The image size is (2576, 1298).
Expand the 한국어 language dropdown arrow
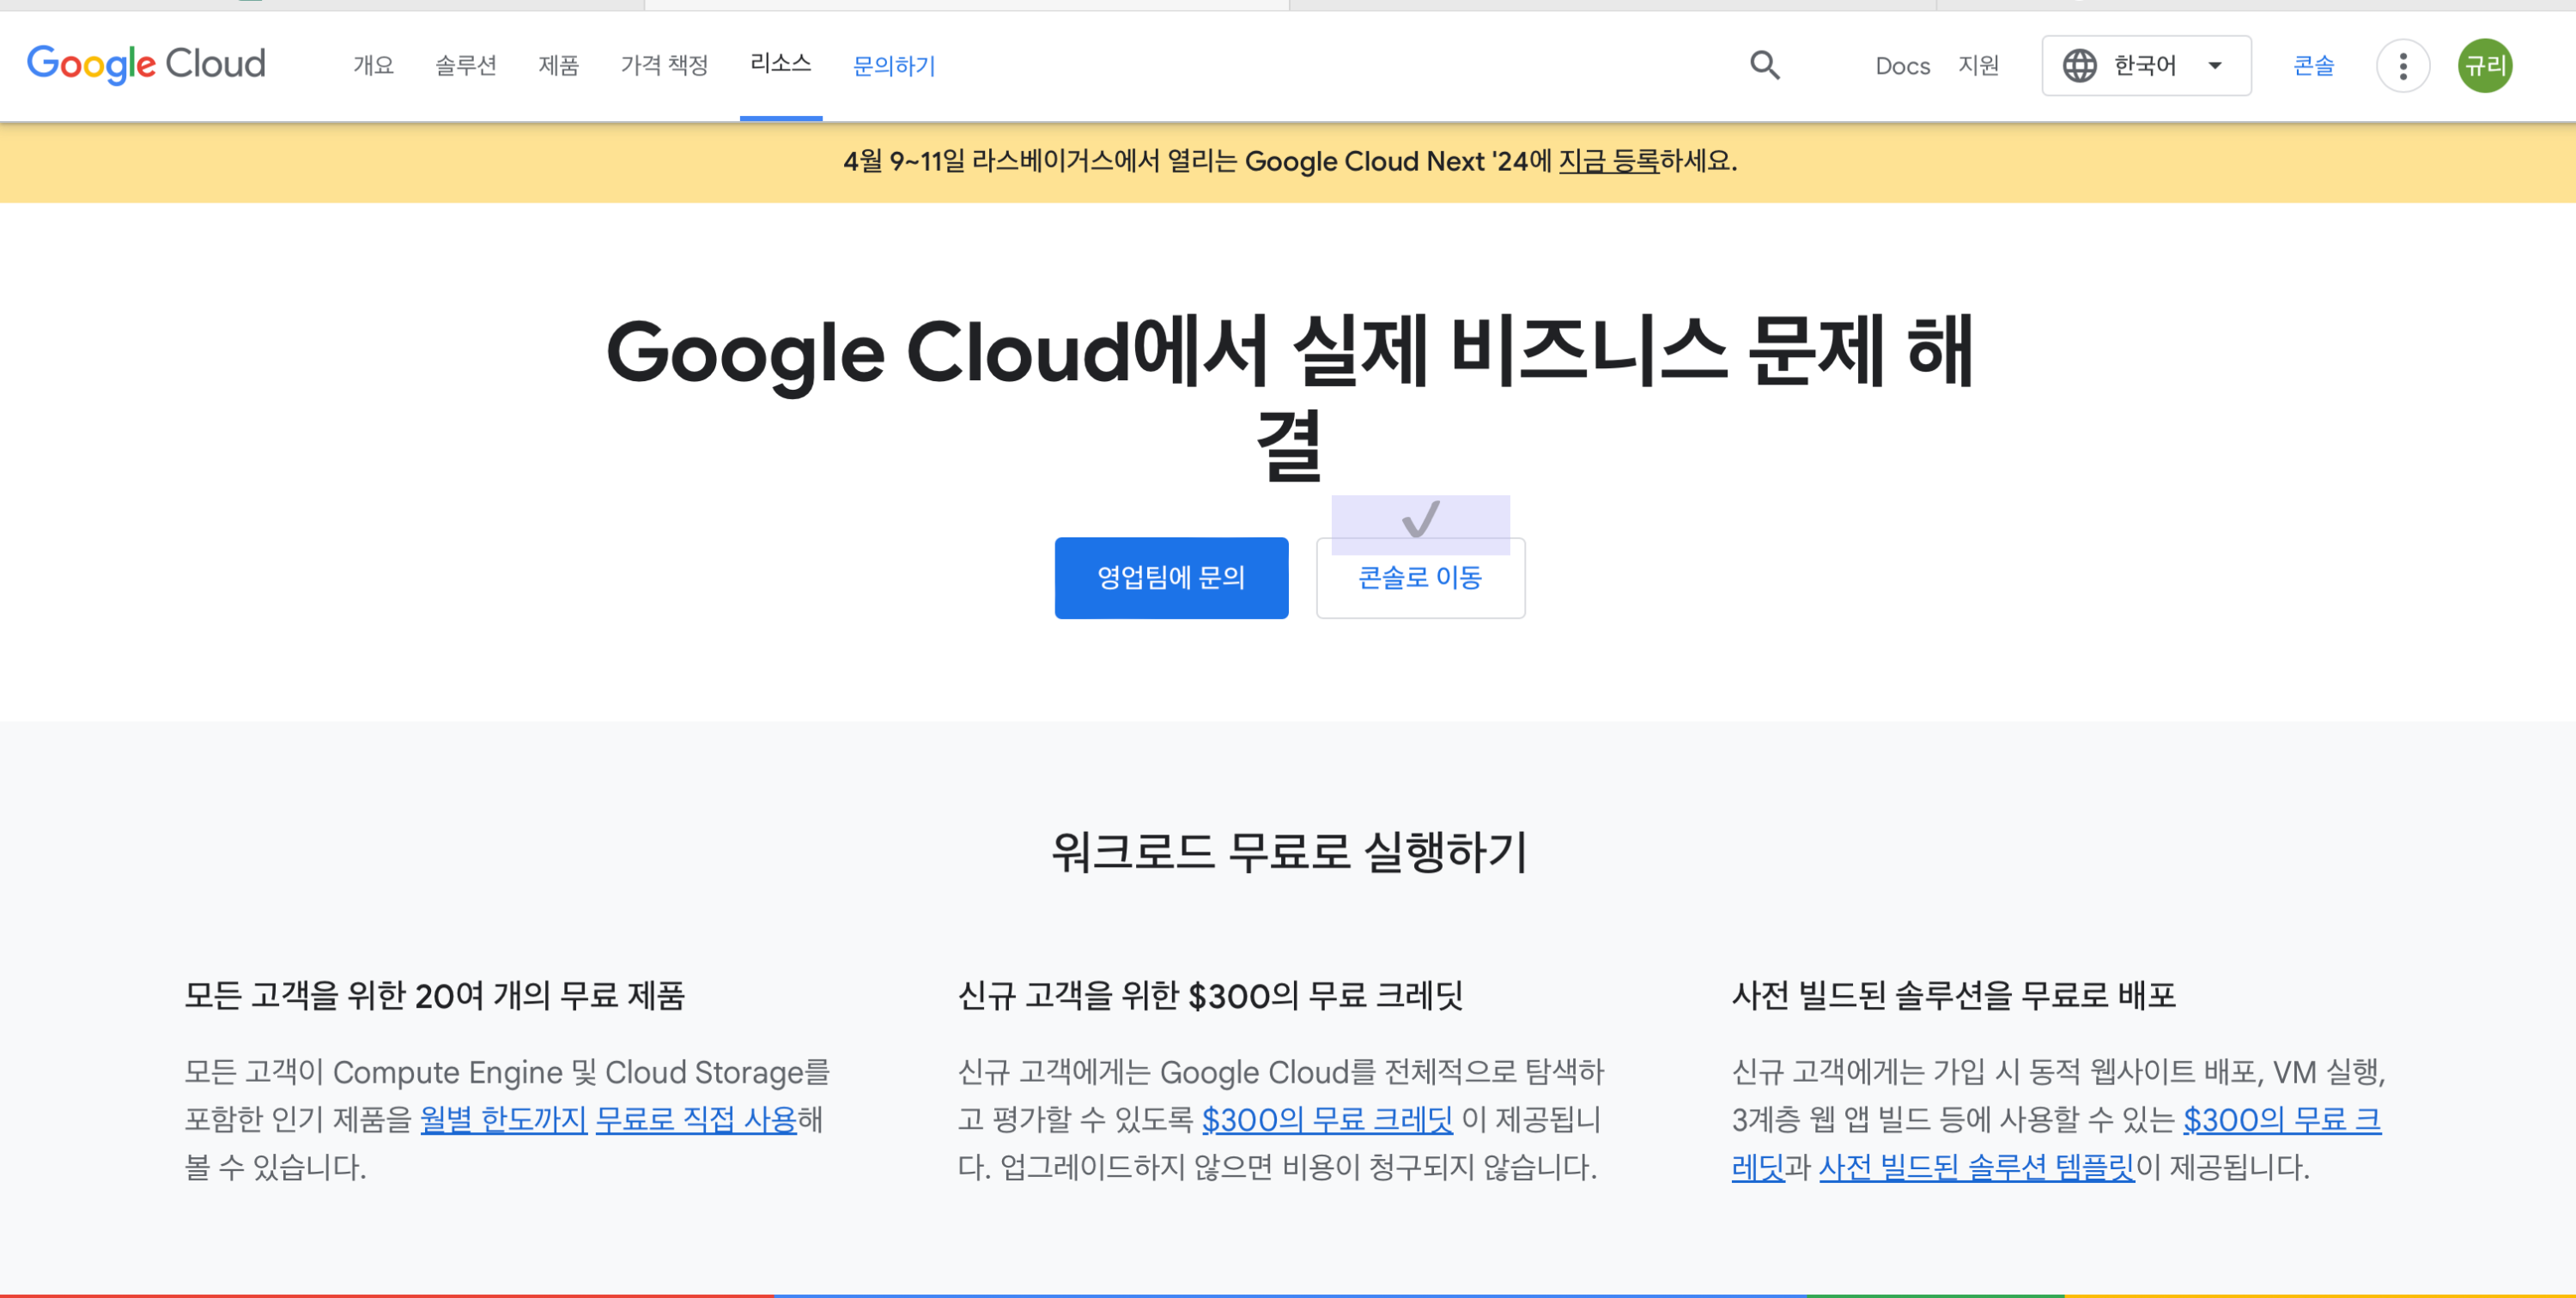pyautogui.click(x=2214, y=66)
